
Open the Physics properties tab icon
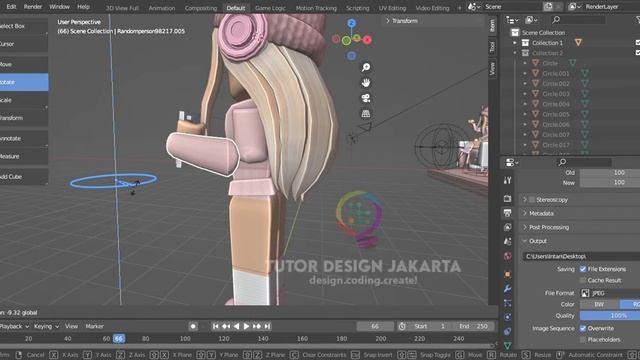(x=508, y=317)
